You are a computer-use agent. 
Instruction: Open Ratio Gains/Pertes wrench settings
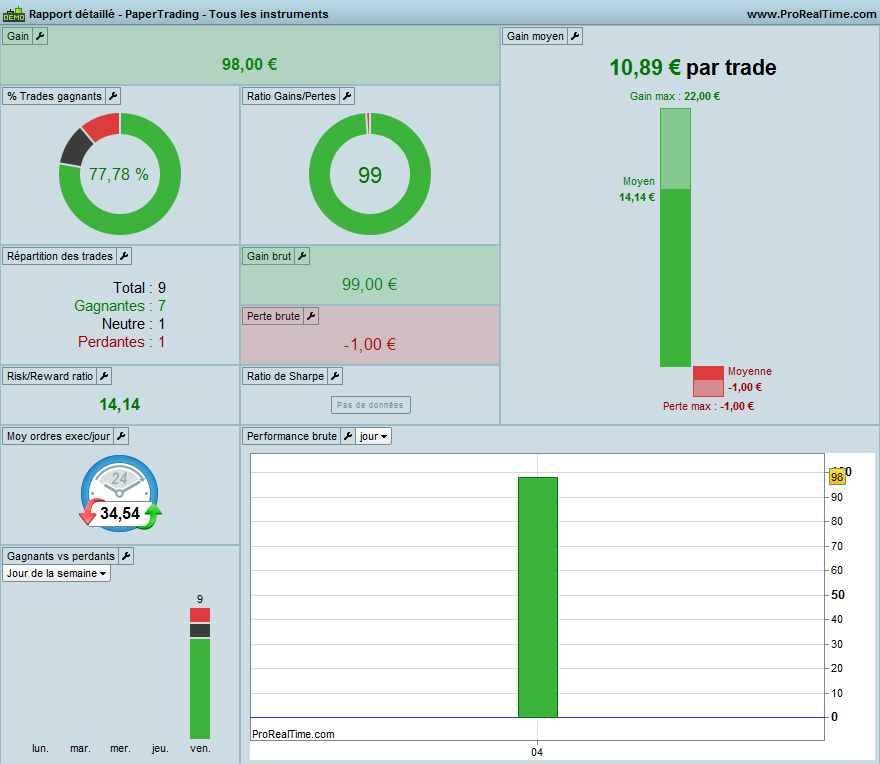[x=347, y=97]
